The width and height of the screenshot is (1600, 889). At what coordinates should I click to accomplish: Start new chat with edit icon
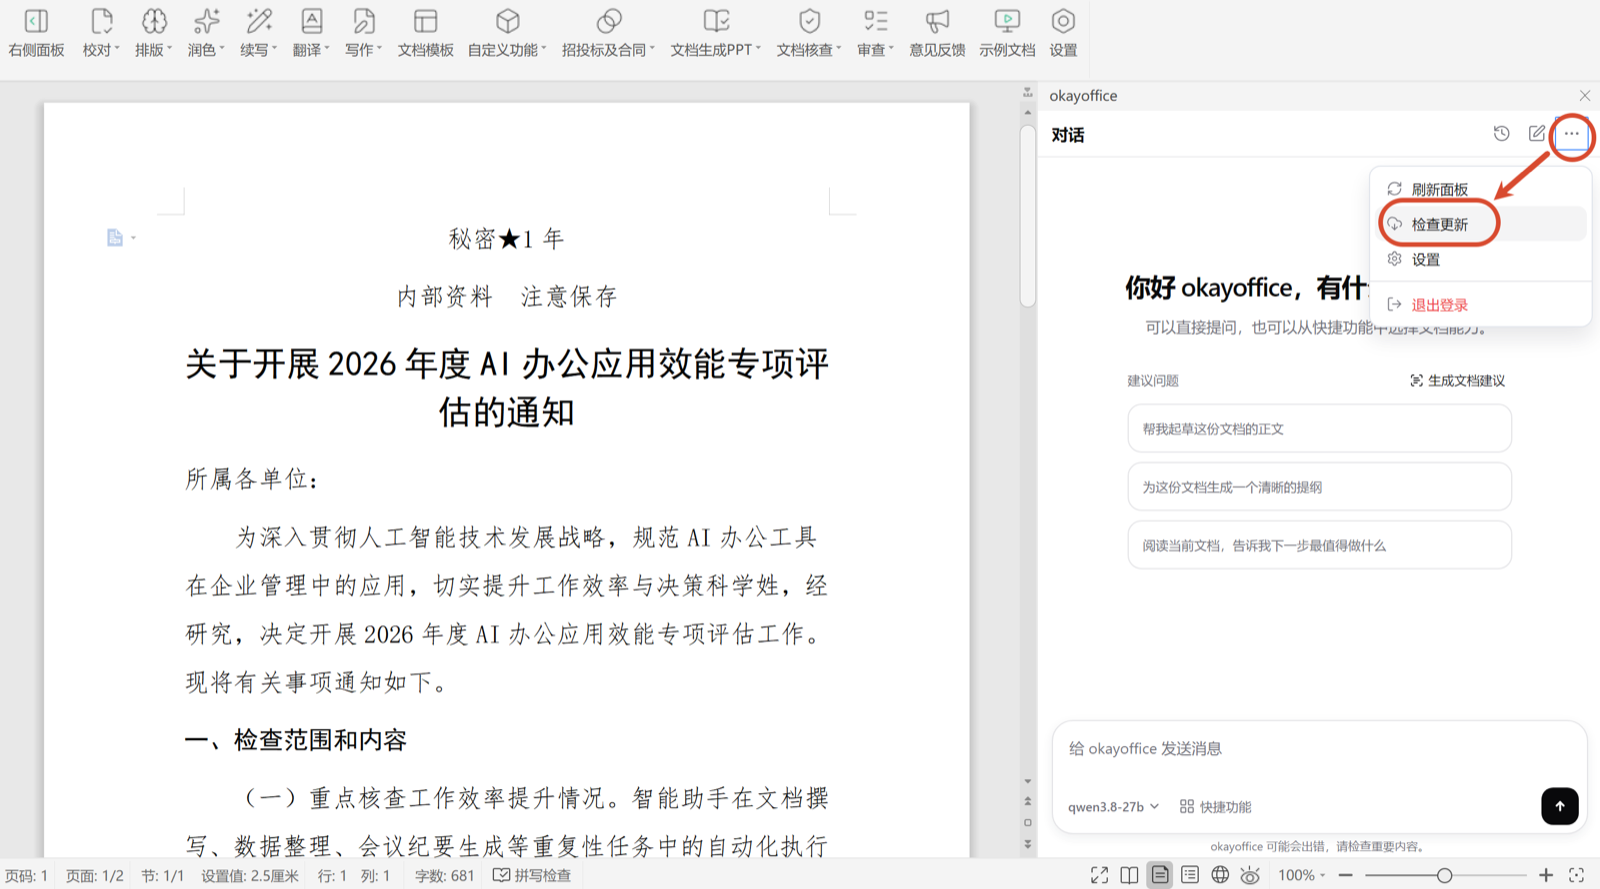tap(1537, 134)
